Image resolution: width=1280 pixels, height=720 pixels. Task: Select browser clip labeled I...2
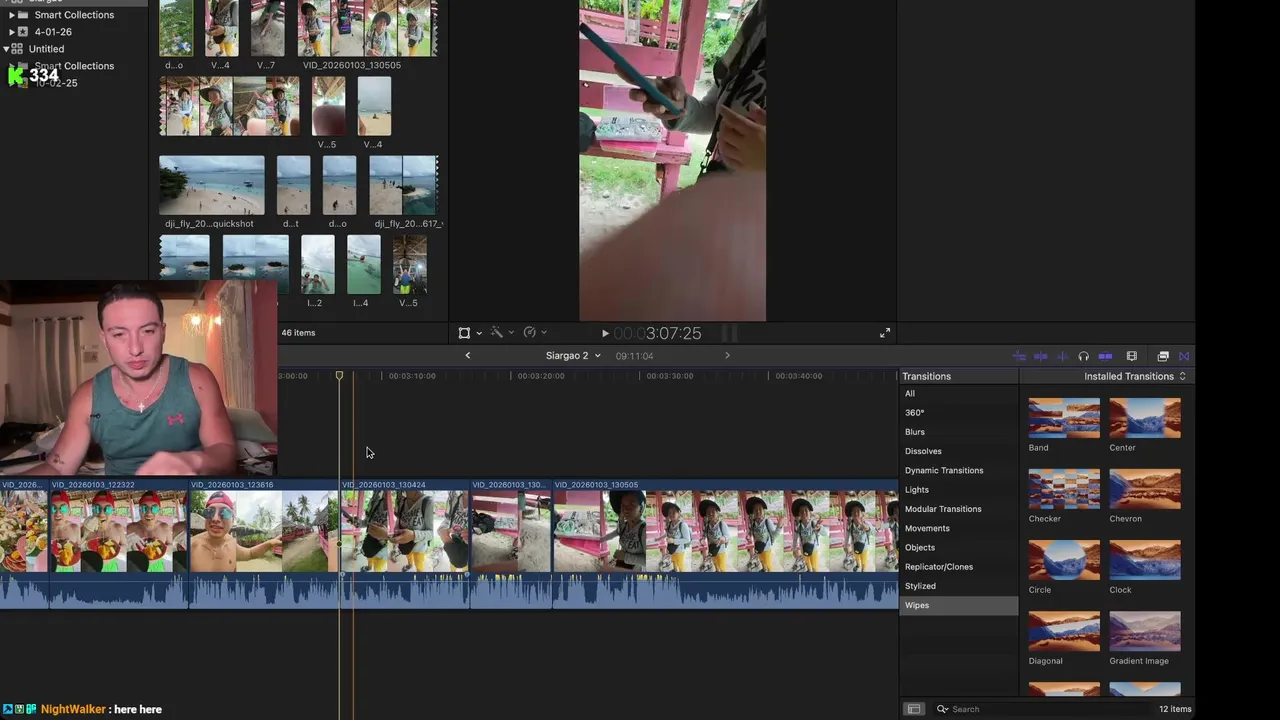point(317,264)
